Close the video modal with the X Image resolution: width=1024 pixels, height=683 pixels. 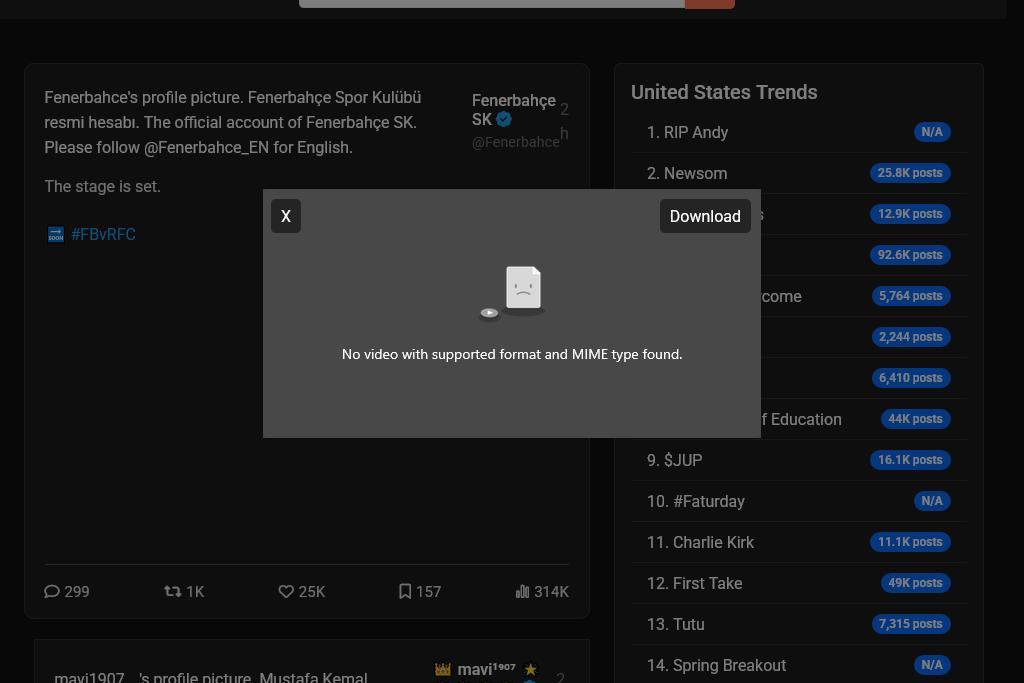[286, 216]
